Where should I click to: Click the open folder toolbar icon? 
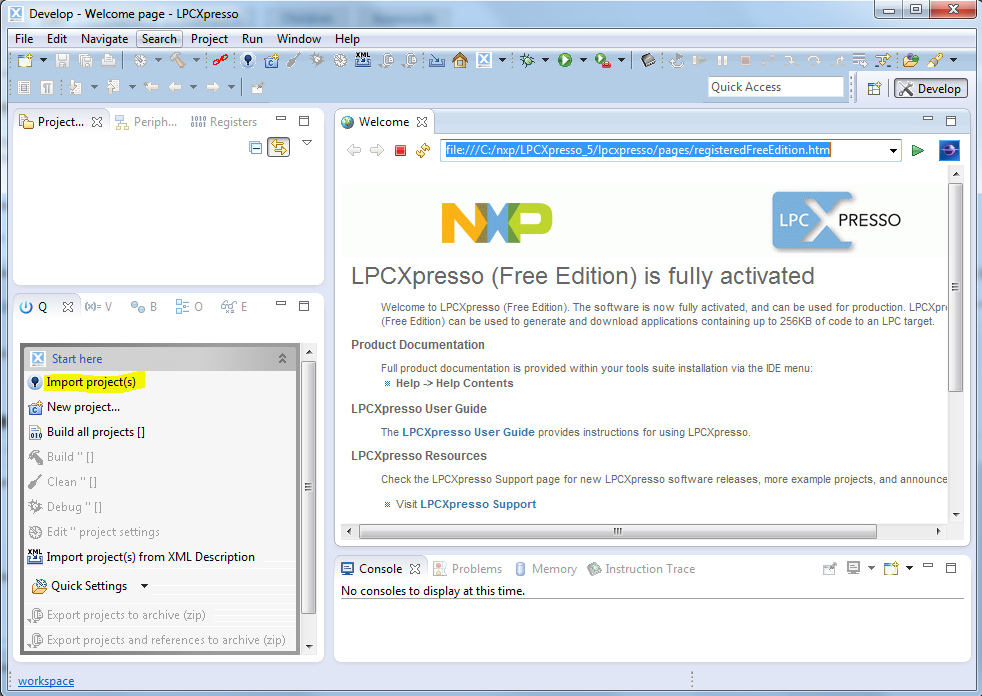[911, 60]
